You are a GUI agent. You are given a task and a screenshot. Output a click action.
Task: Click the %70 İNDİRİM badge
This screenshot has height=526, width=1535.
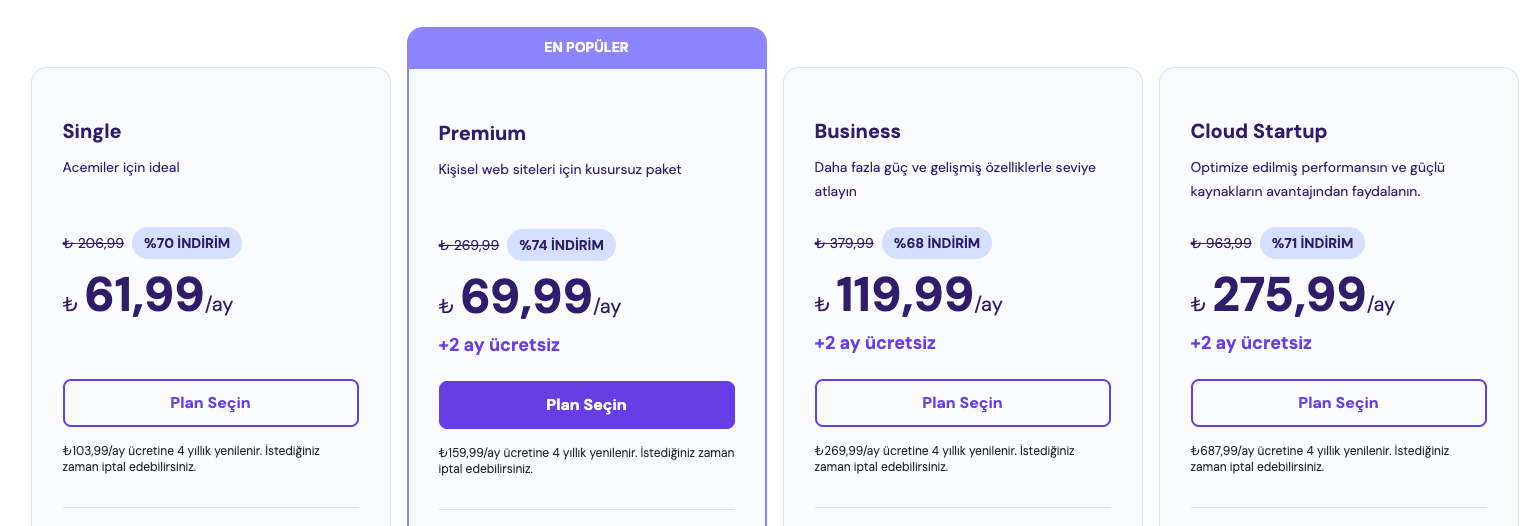coord(187,243)
